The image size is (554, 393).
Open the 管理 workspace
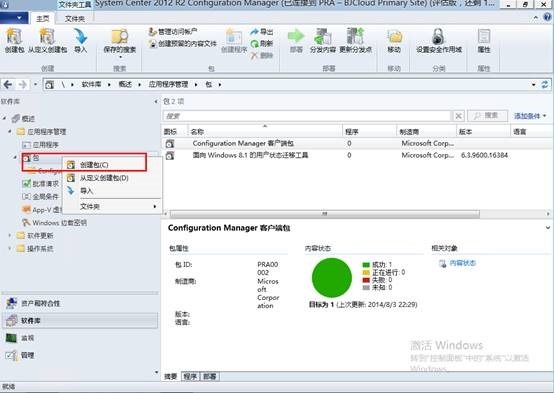(x=80, y=355)
